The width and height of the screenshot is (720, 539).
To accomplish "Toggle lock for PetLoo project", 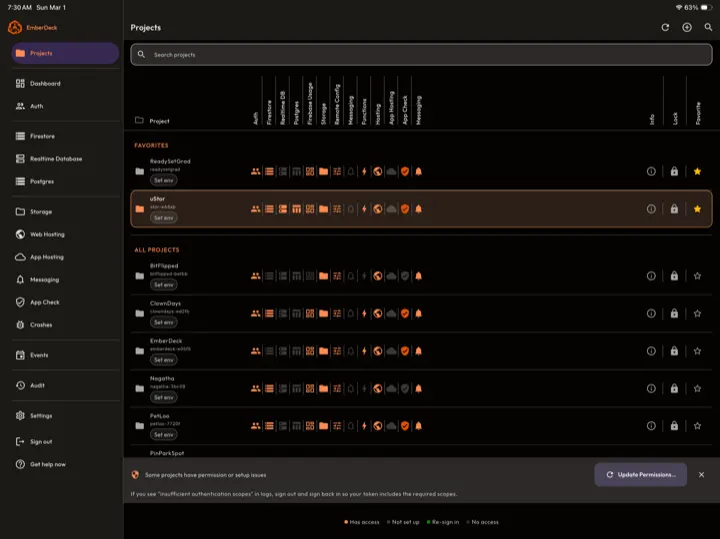I will [x=674, y=426].
